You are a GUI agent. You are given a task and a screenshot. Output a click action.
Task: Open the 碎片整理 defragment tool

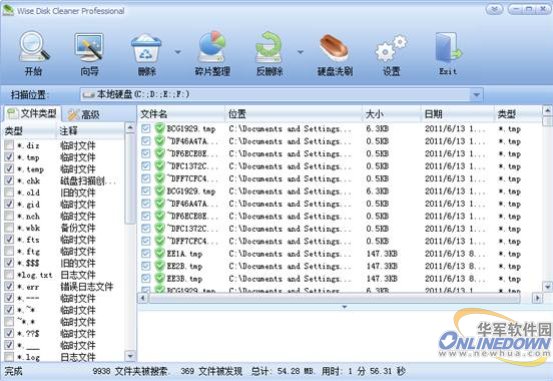[212, 47]
